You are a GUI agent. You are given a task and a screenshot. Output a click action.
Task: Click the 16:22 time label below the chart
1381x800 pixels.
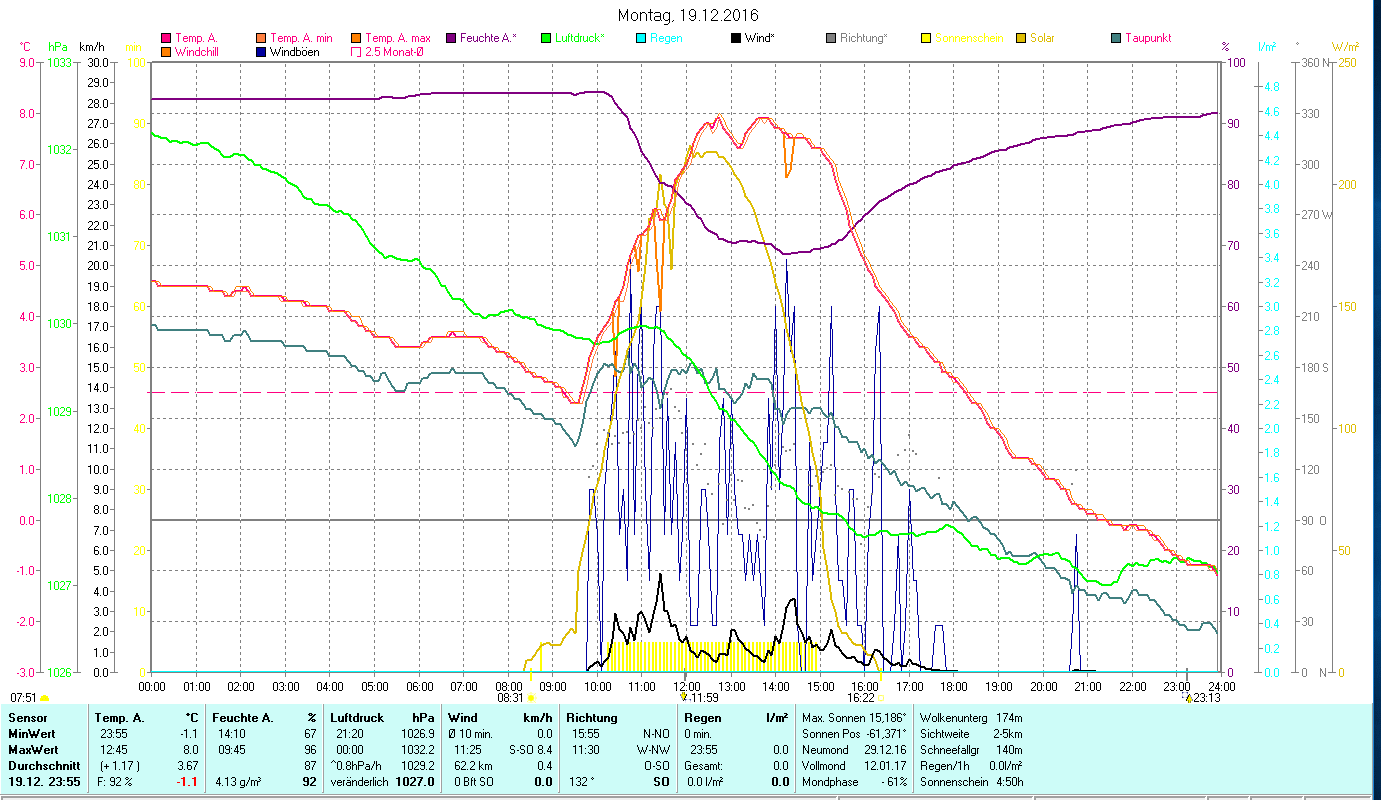coord(861,698)
